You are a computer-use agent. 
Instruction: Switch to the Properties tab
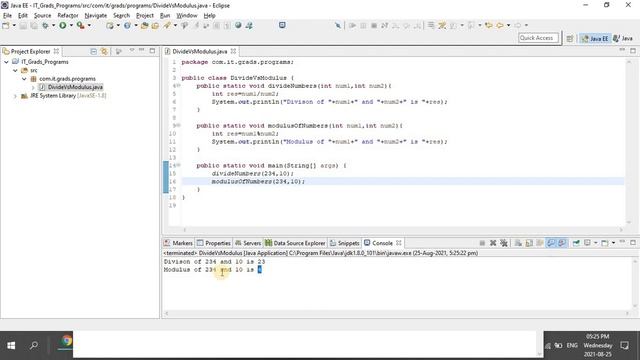[213, 243]
